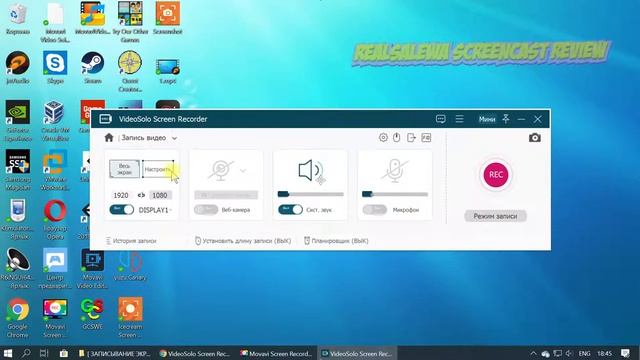Open История записи list

(131, 241)
